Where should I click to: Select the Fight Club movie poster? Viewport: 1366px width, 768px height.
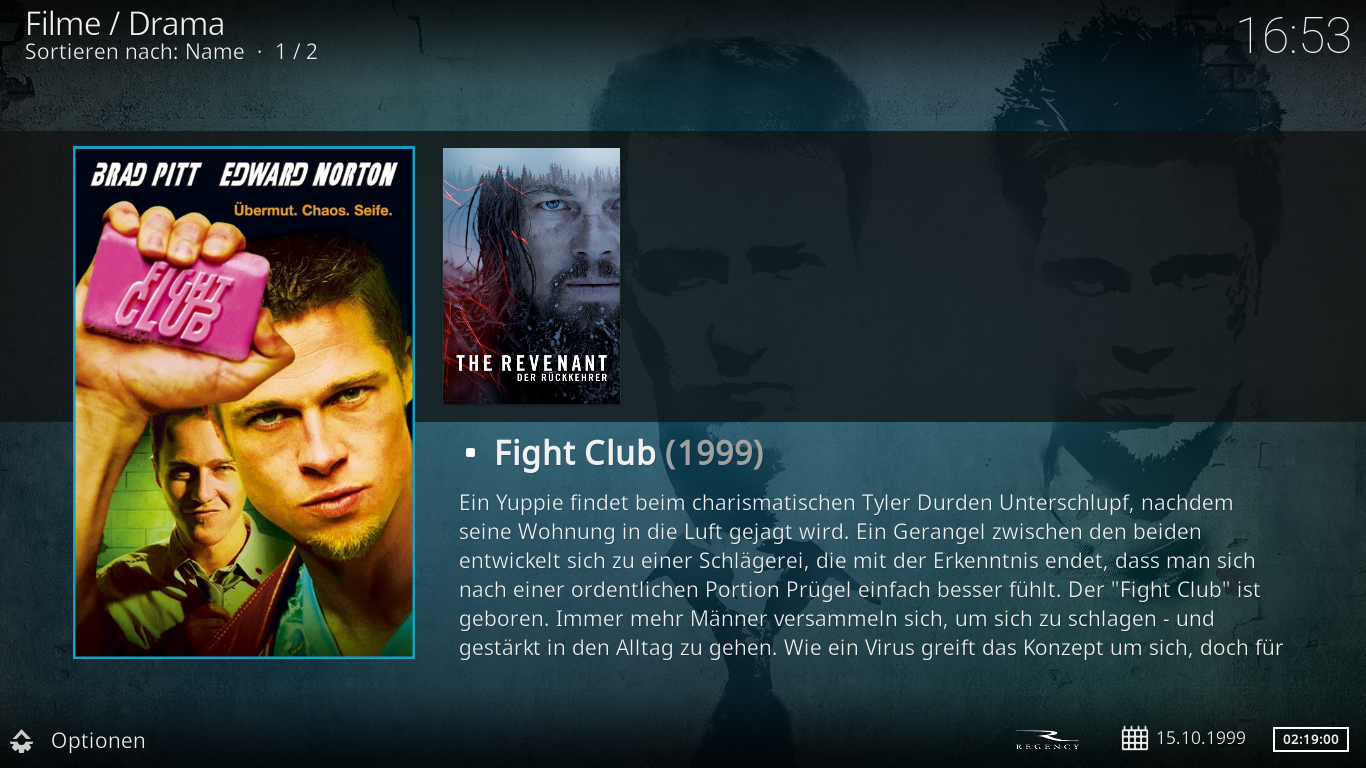tap(244, 402)
